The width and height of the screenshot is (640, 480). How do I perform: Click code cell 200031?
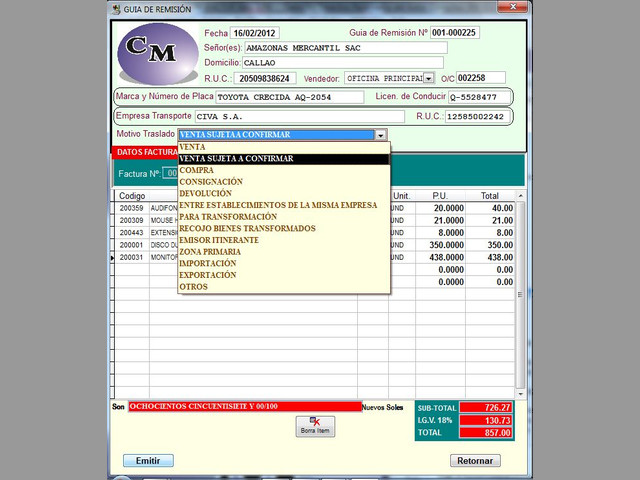pyautogui.click(x=132, y=257)
